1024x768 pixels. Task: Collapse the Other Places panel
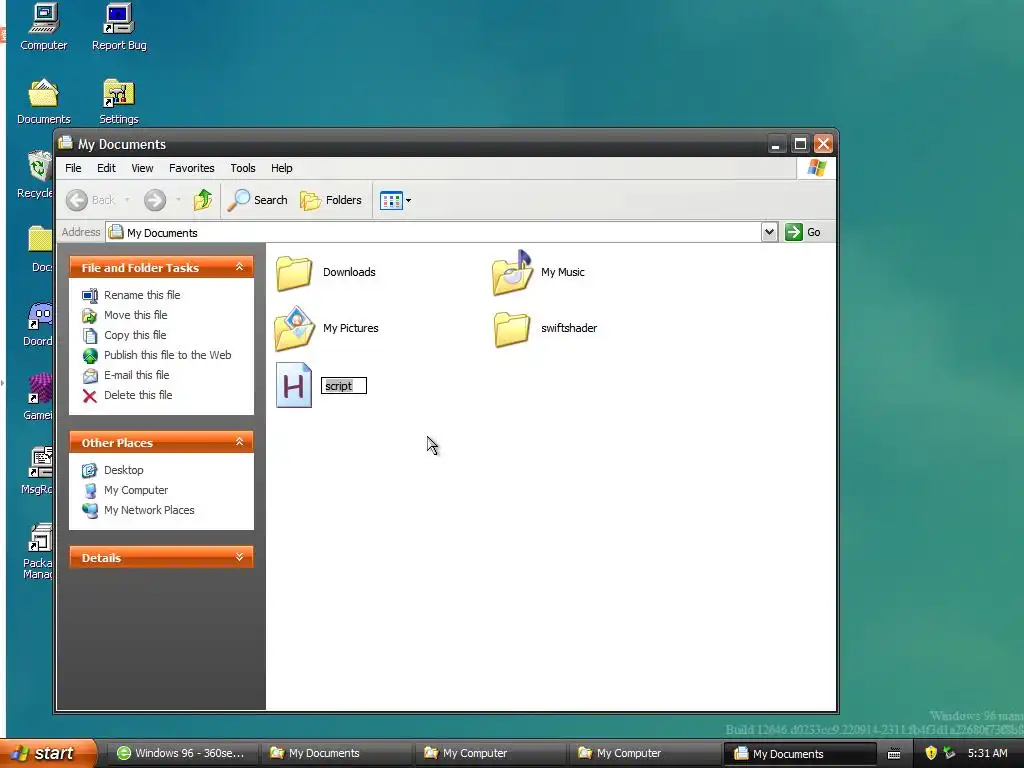tap(240, 442)
